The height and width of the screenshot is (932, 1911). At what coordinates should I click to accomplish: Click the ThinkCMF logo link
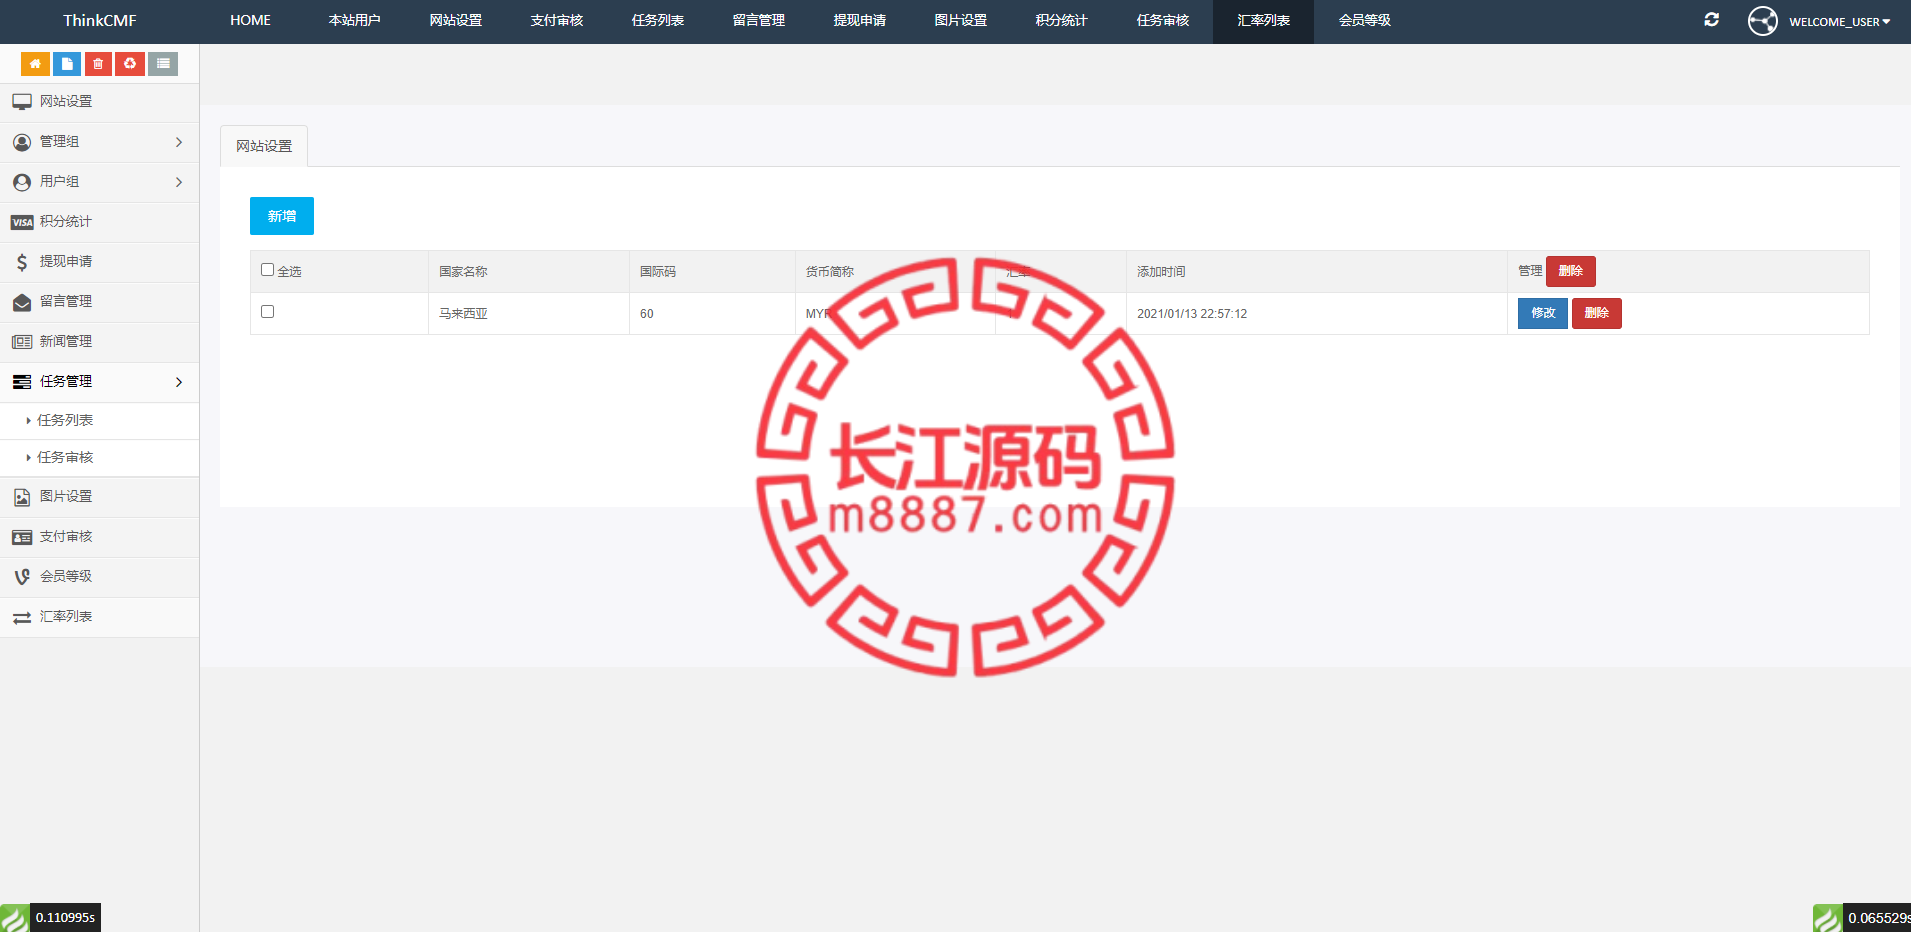tap(100, 21)
